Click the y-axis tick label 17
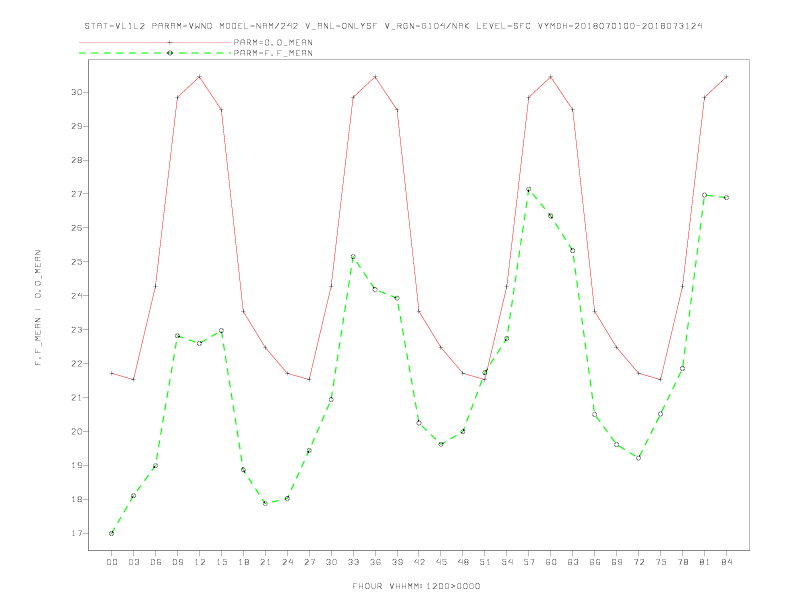The width and height of the screenshot is (792, 612). (77, 533)
